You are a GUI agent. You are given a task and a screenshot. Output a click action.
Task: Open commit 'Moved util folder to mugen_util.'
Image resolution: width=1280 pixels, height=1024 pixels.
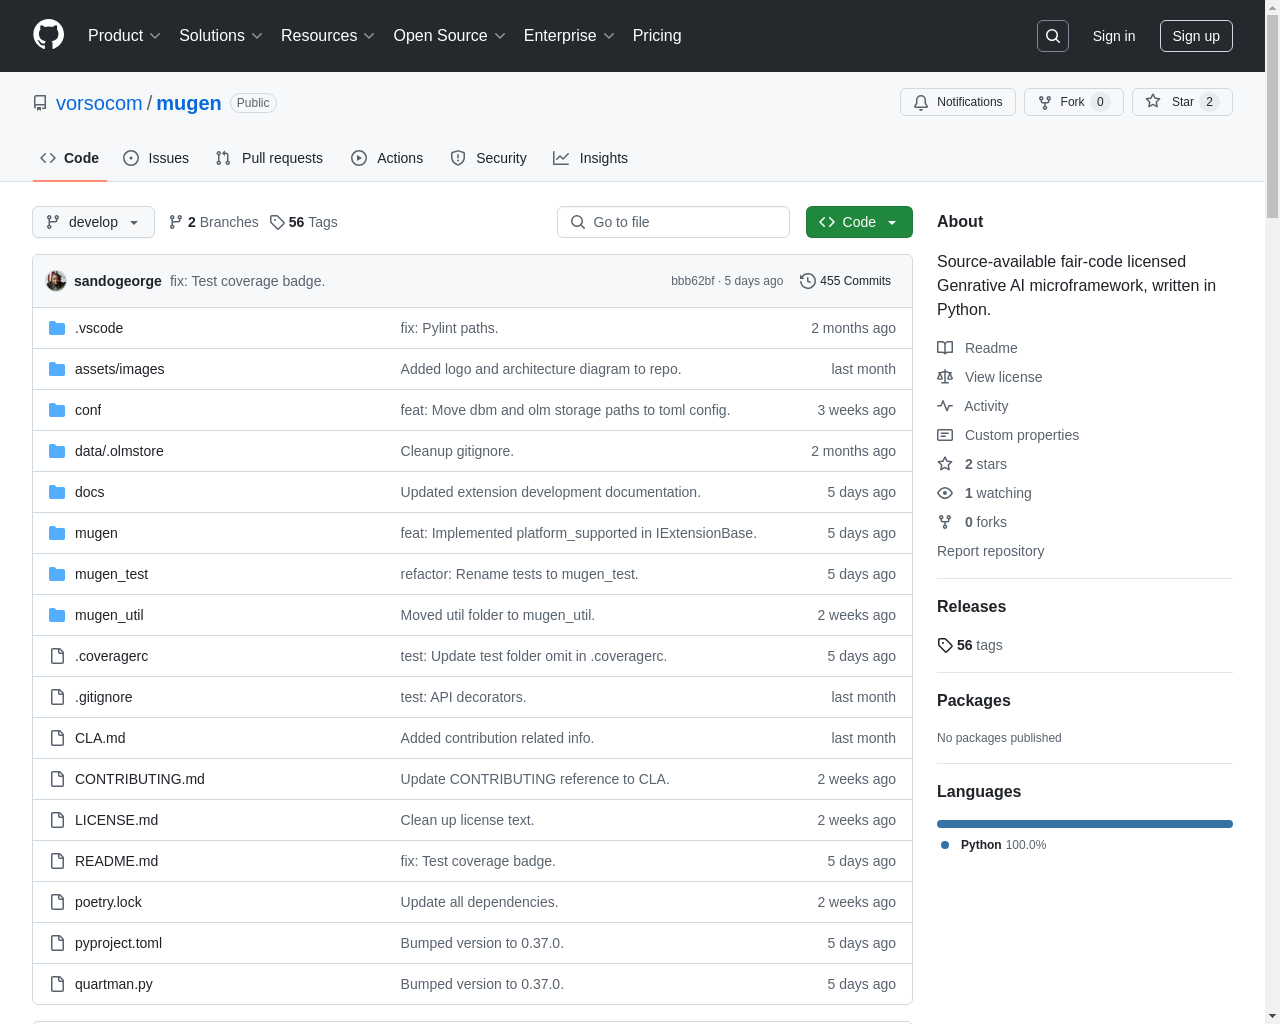[x=498, y=615]
